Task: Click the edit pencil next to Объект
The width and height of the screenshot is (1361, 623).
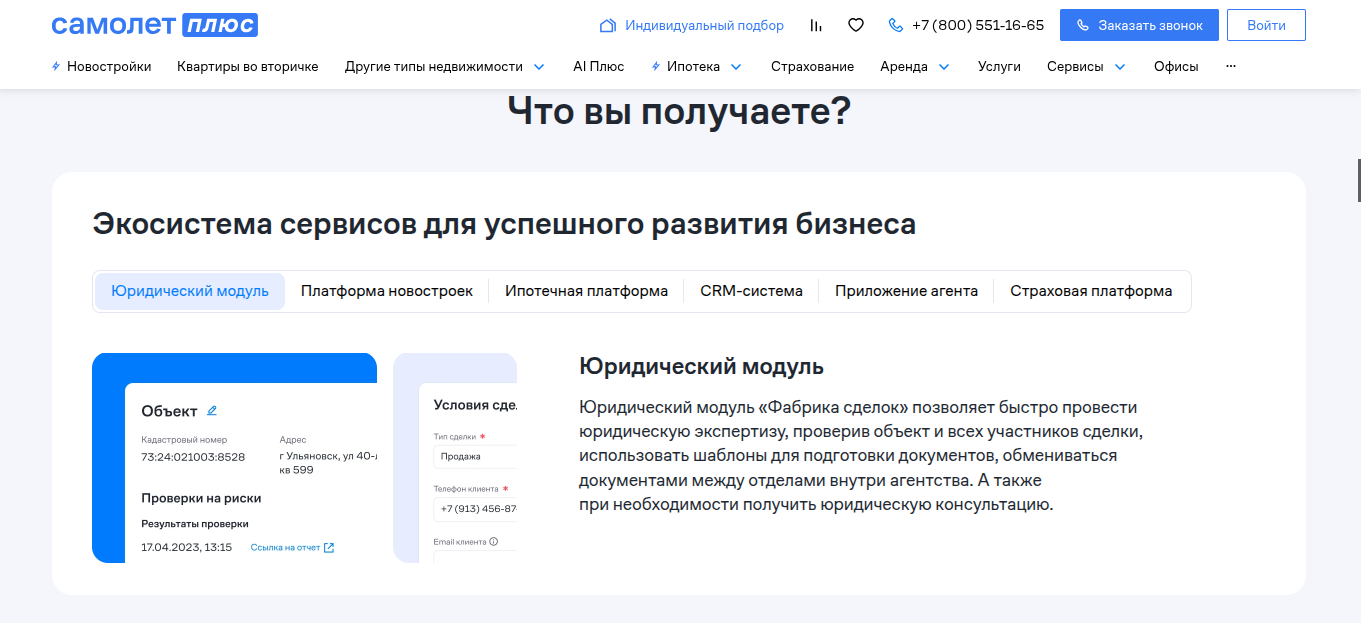Action: [212, 410]
